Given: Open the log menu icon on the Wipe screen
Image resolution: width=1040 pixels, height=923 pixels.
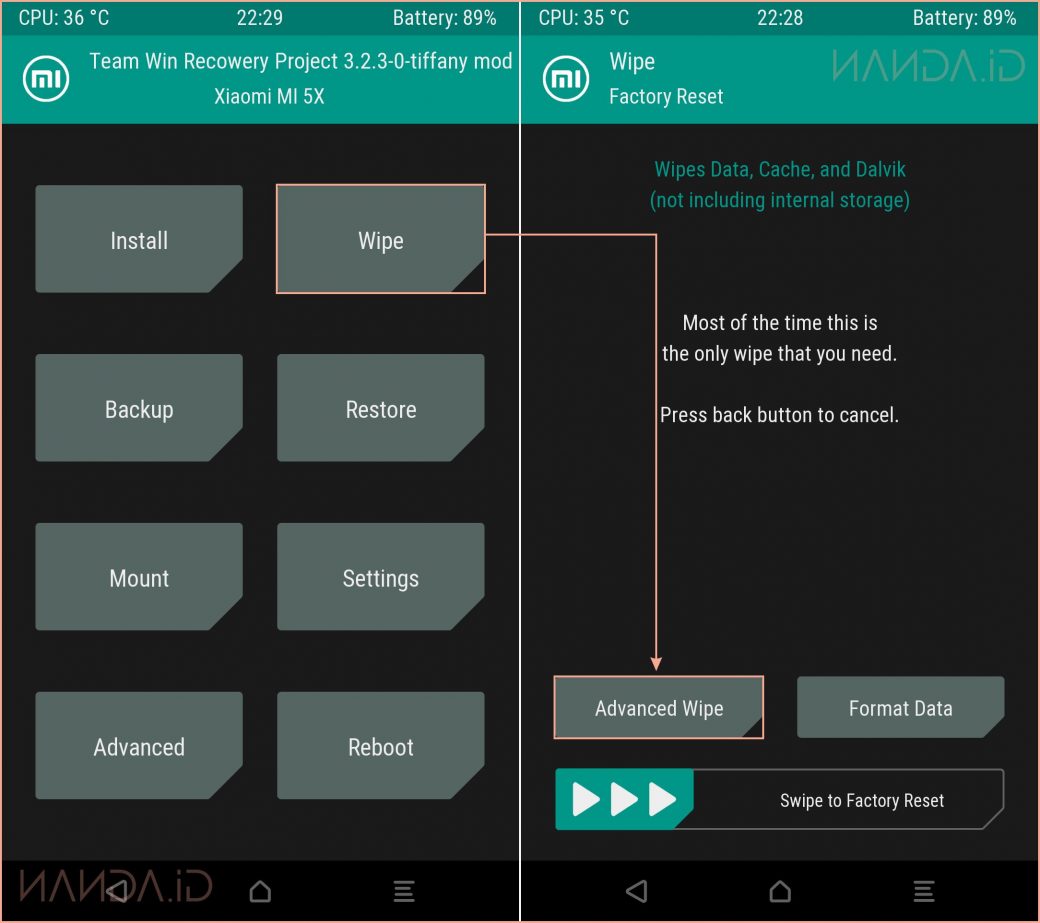Looking at the screenshot, I should pyautogui.click(x=924, y=890).
